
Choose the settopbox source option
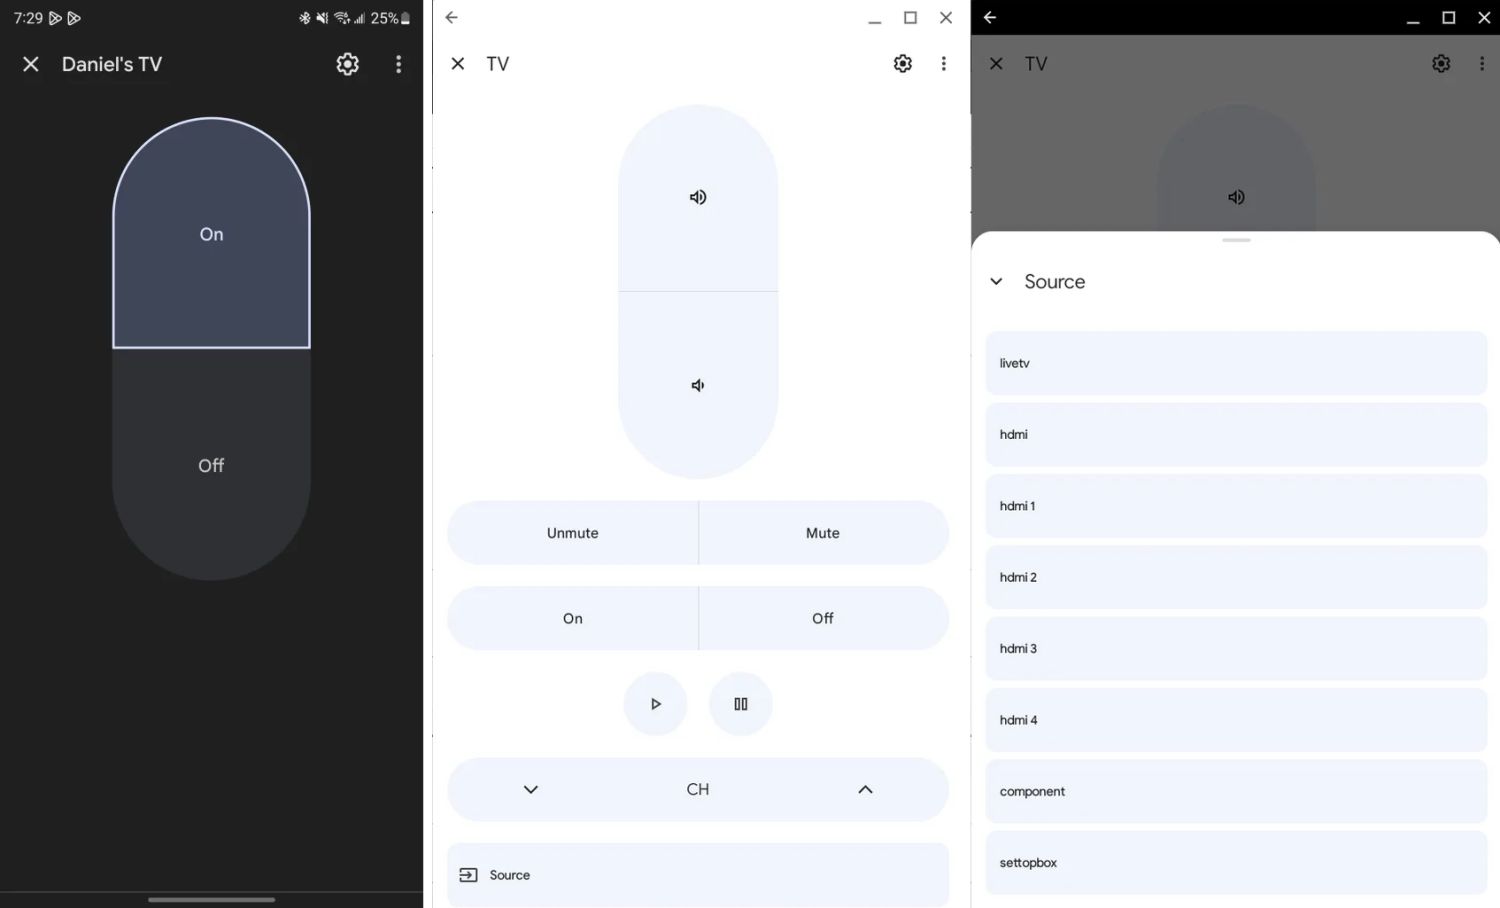pos(1235,862)
